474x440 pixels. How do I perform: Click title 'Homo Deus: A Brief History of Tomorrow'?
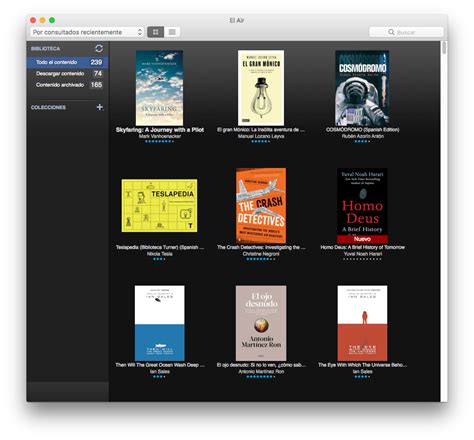362,247
